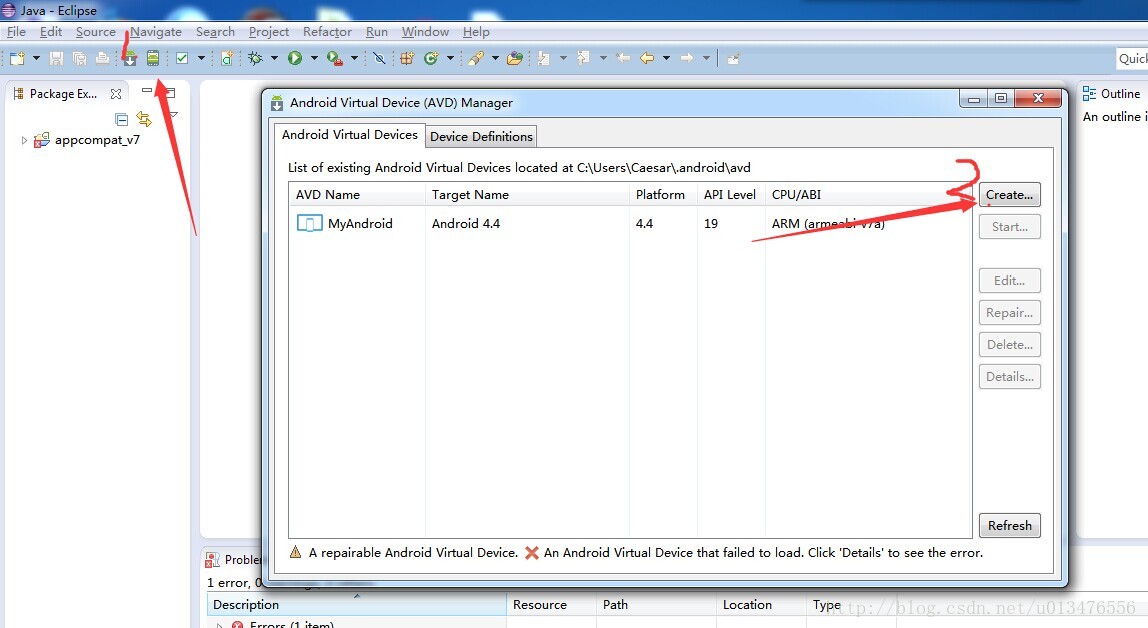Image resolution: width=1148 pixels, height=628 pixels.
Task: Click the New Java Class icon
Action: 431,59
